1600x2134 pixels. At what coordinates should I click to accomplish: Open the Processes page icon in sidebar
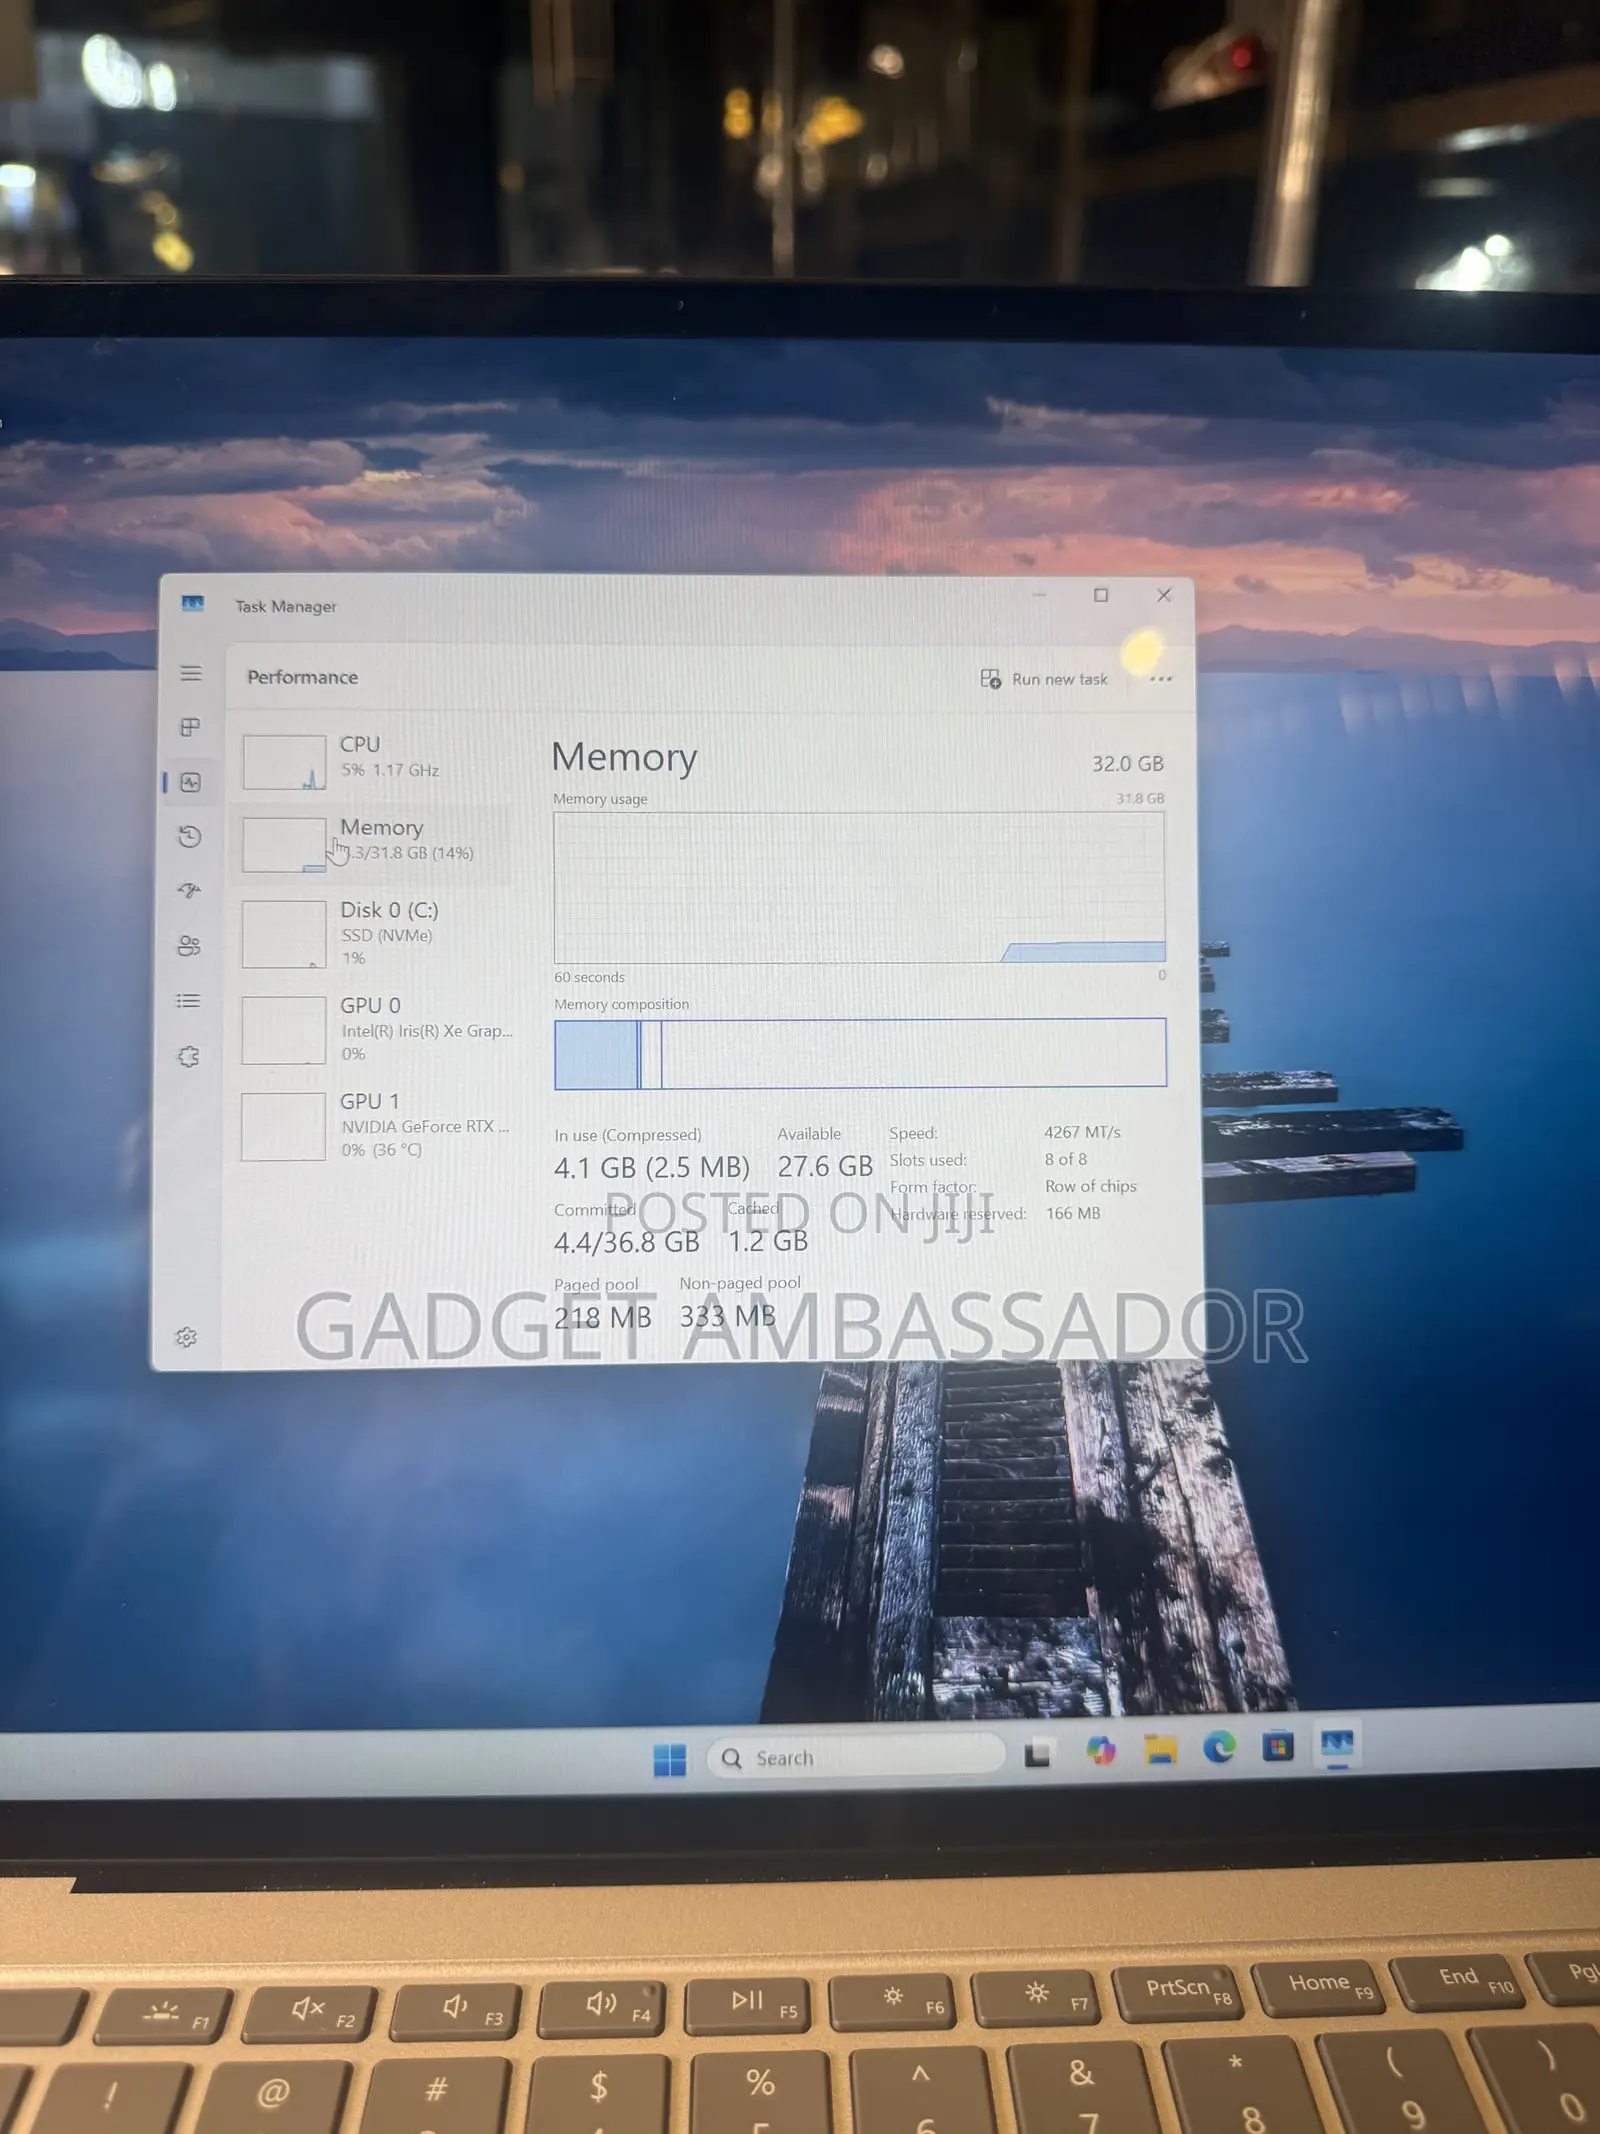pos(190,727)
